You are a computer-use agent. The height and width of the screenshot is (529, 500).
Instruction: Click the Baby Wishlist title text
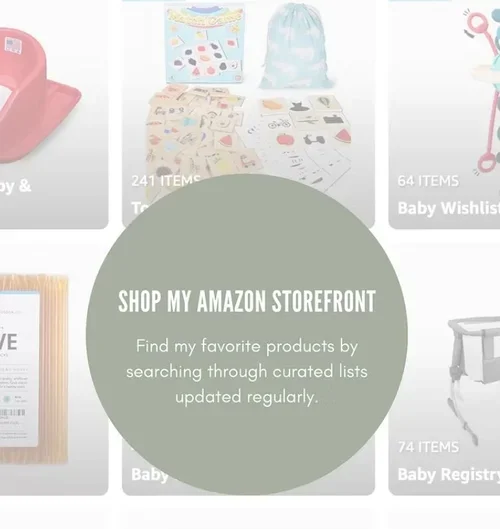[x=449, y=208]
